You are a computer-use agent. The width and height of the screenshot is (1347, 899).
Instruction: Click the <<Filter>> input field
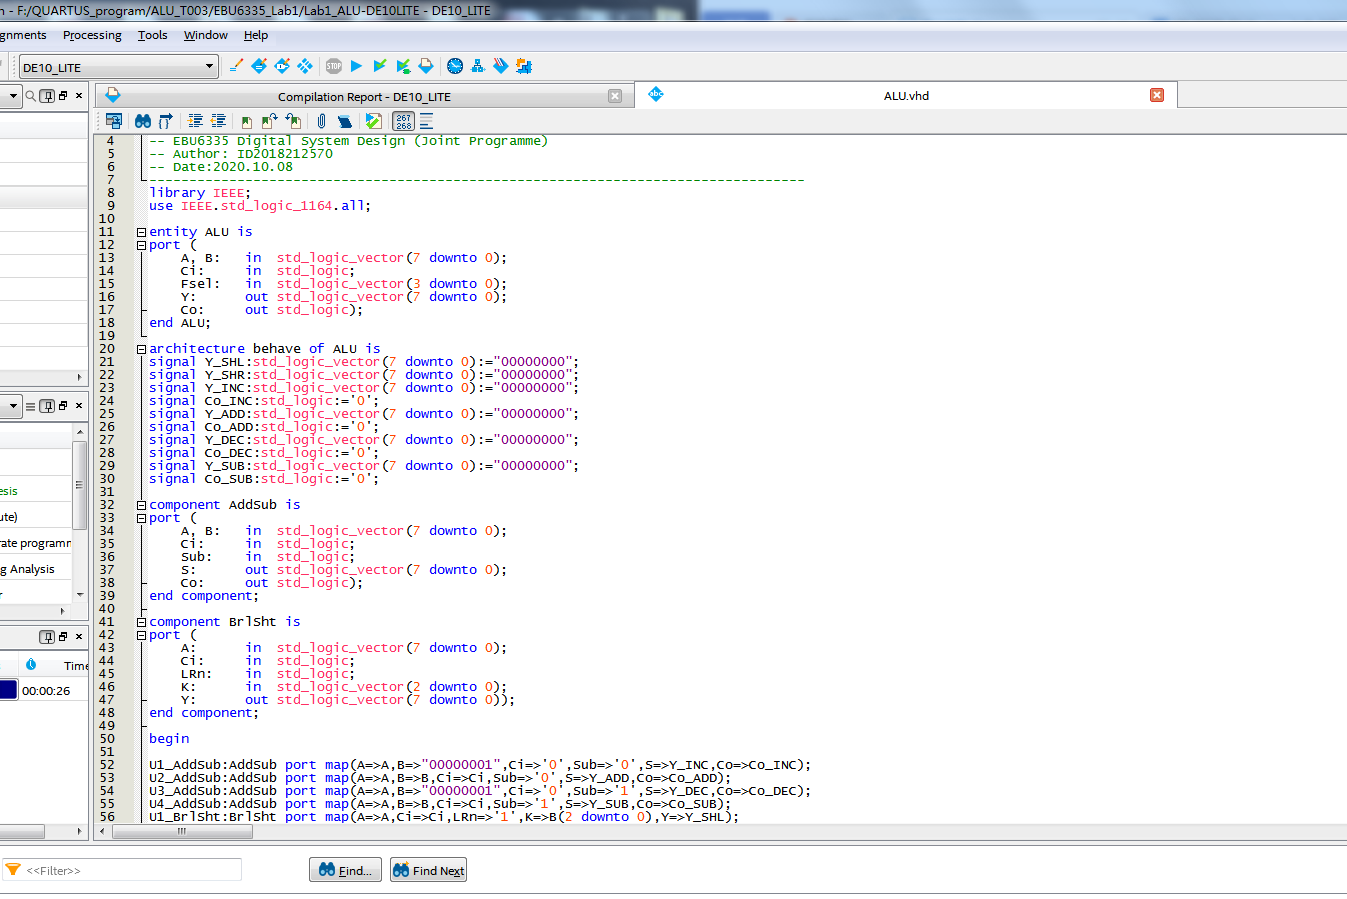122,870
